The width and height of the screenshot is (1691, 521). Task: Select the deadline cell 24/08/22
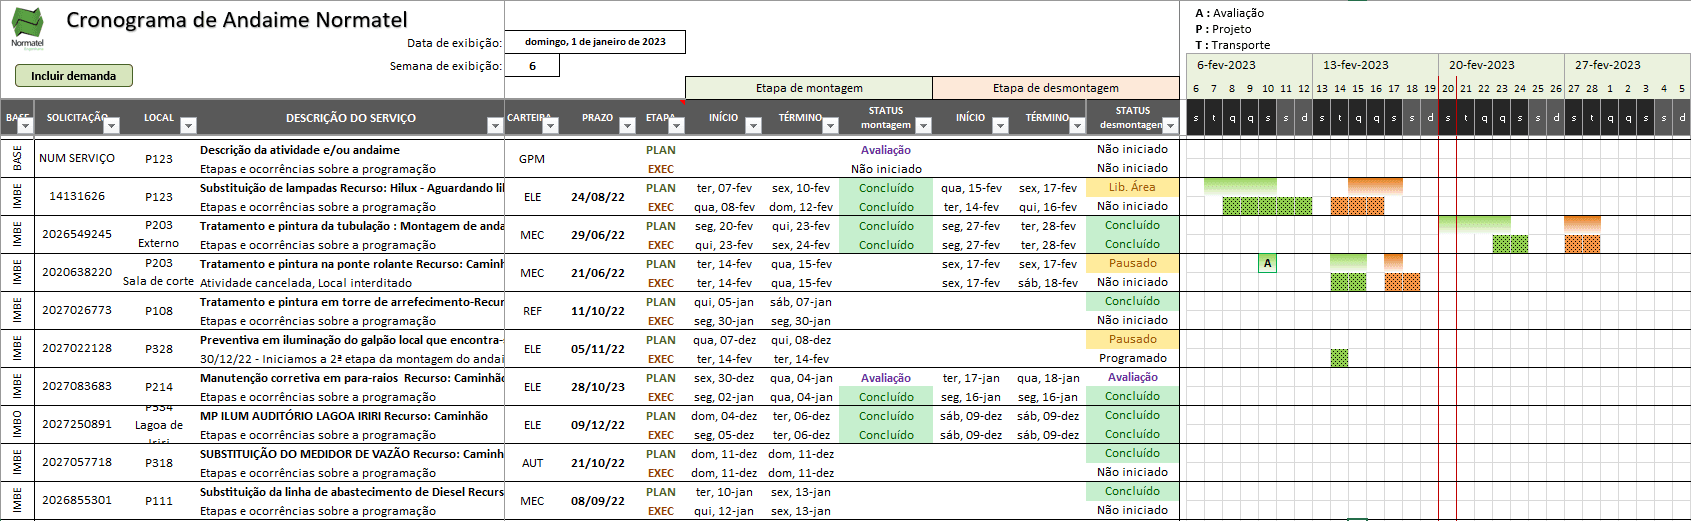point(598,197)
